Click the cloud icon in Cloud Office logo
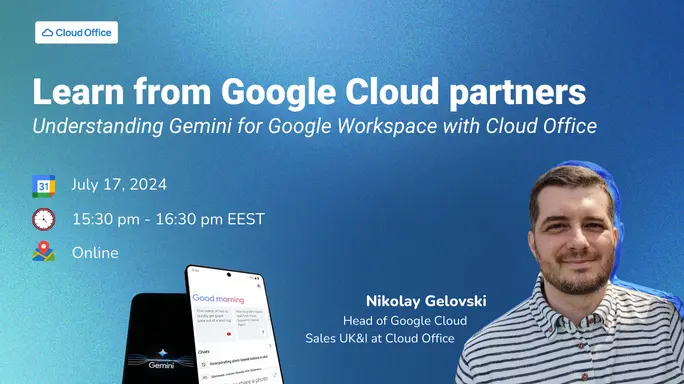Image resolution: width=684 pixels, height=384 pixels. [x=48, y=33]
